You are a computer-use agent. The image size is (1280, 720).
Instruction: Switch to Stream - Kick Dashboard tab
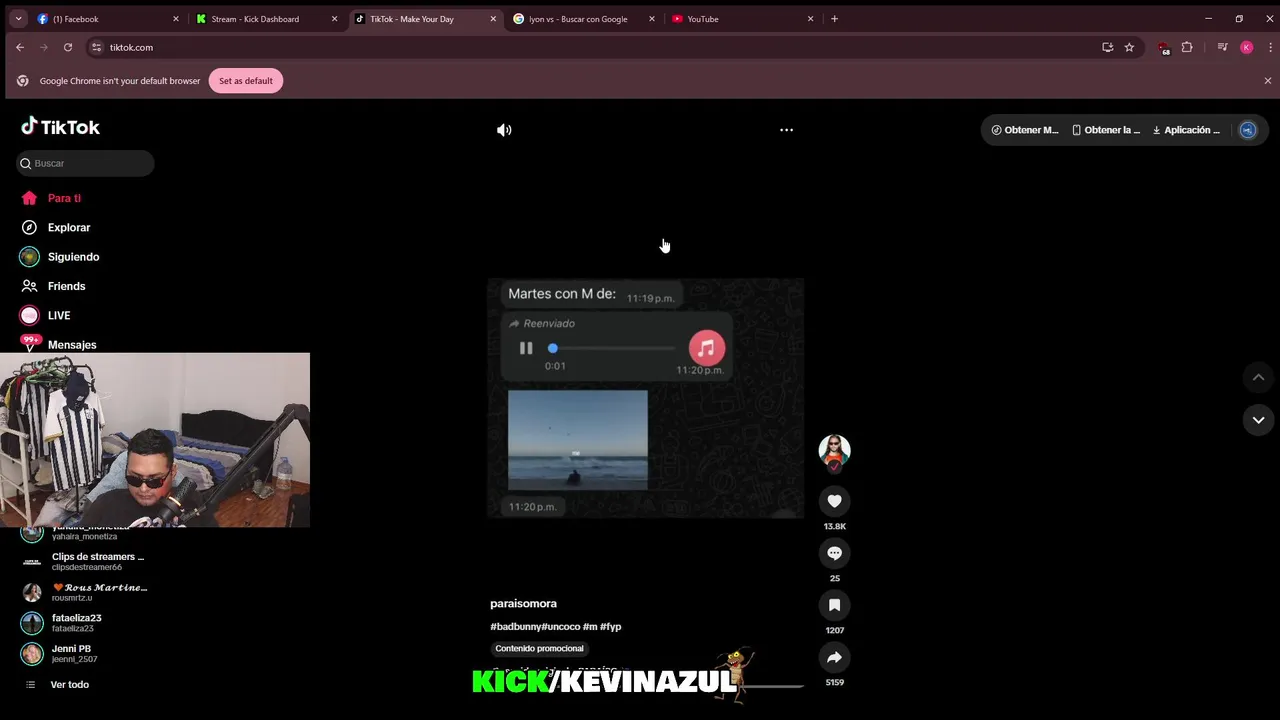pyautogui.click(x=267, y=19)
